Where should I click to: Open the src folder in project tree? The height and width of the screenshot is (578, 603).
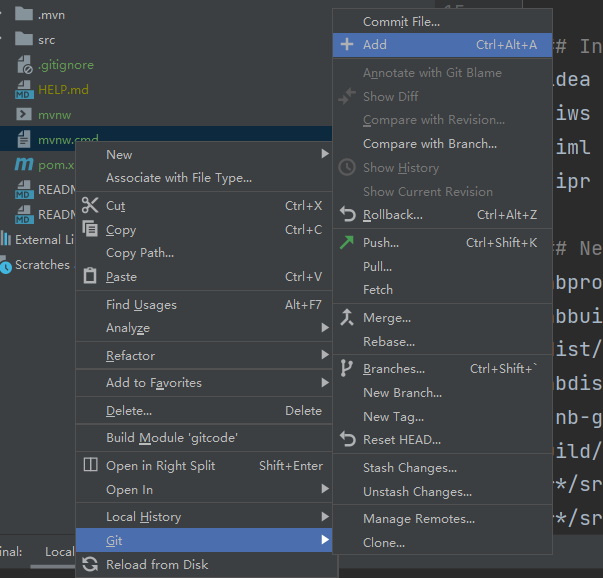coord(47,40)
